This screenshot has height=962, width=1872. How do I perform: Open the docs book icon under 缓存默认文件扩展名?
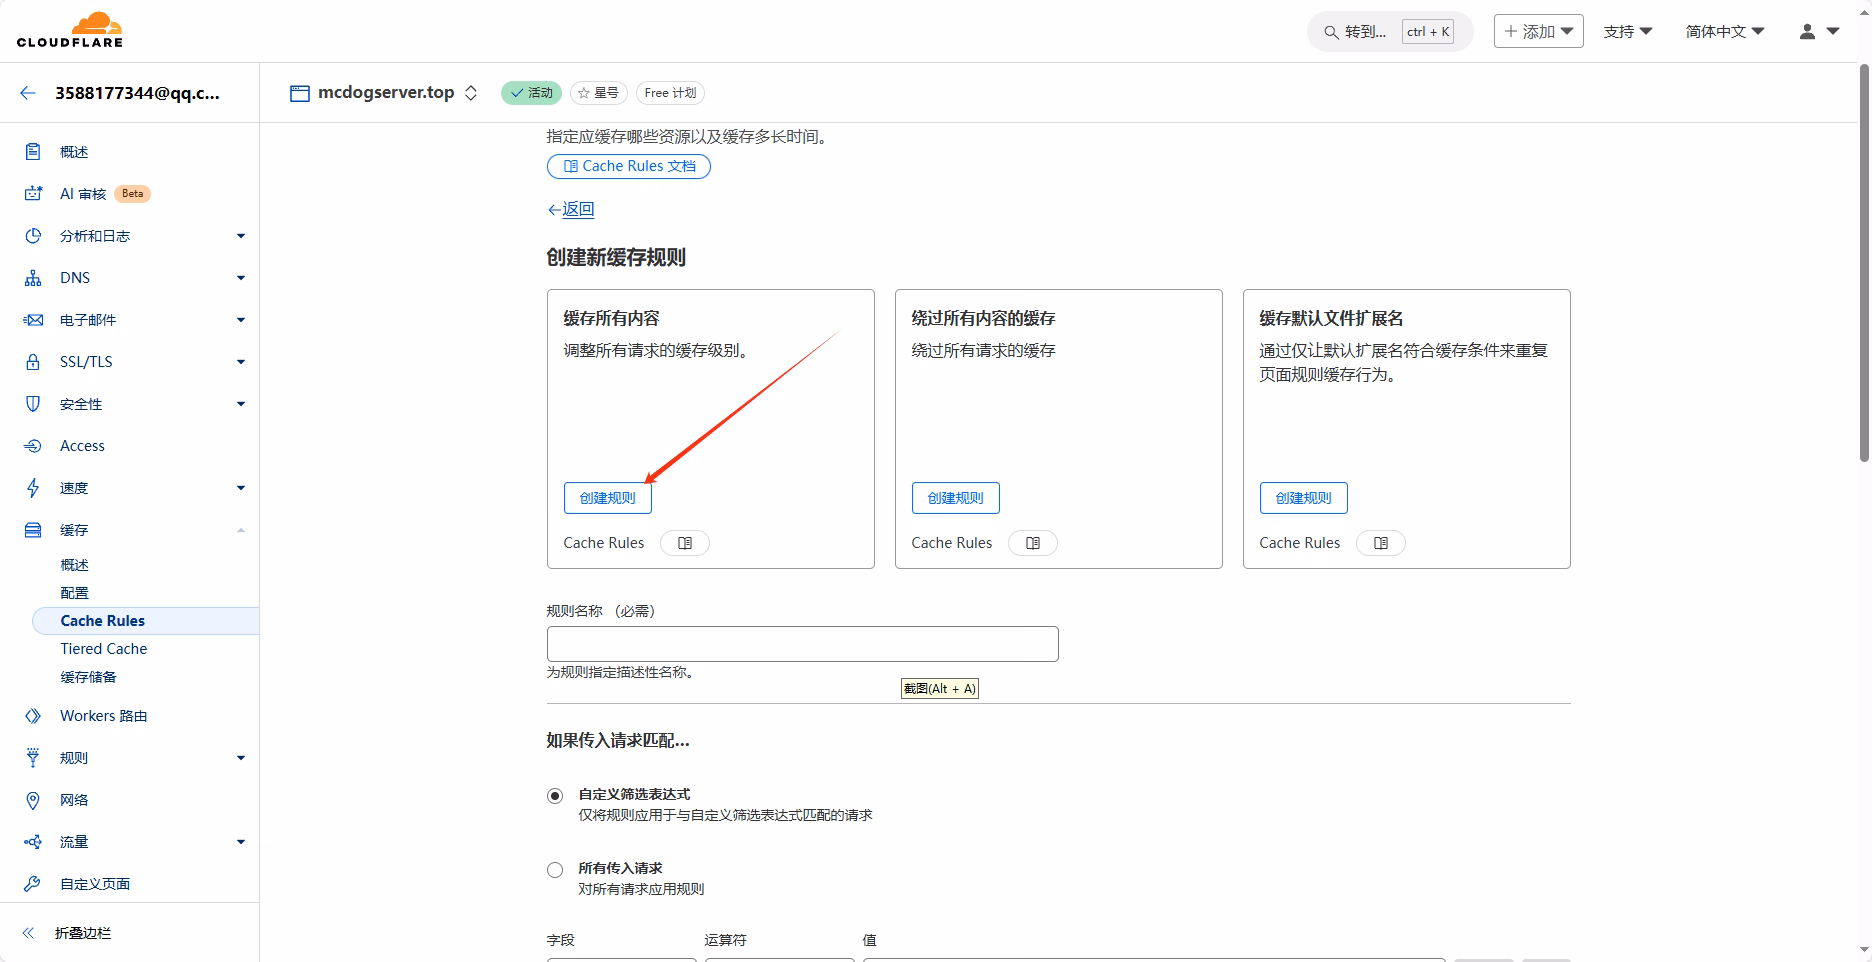coord(1381,543)
